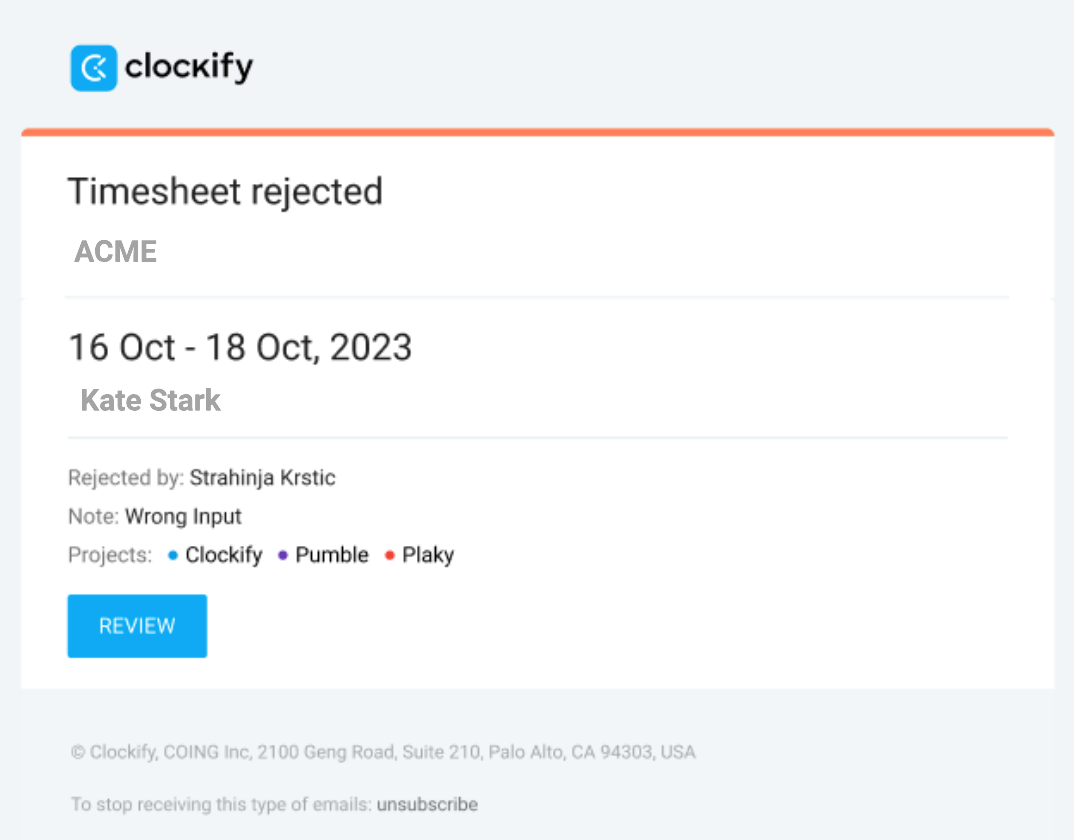Select the purple Pumble project dot
Screen dimensions: 1074x840
283,554
